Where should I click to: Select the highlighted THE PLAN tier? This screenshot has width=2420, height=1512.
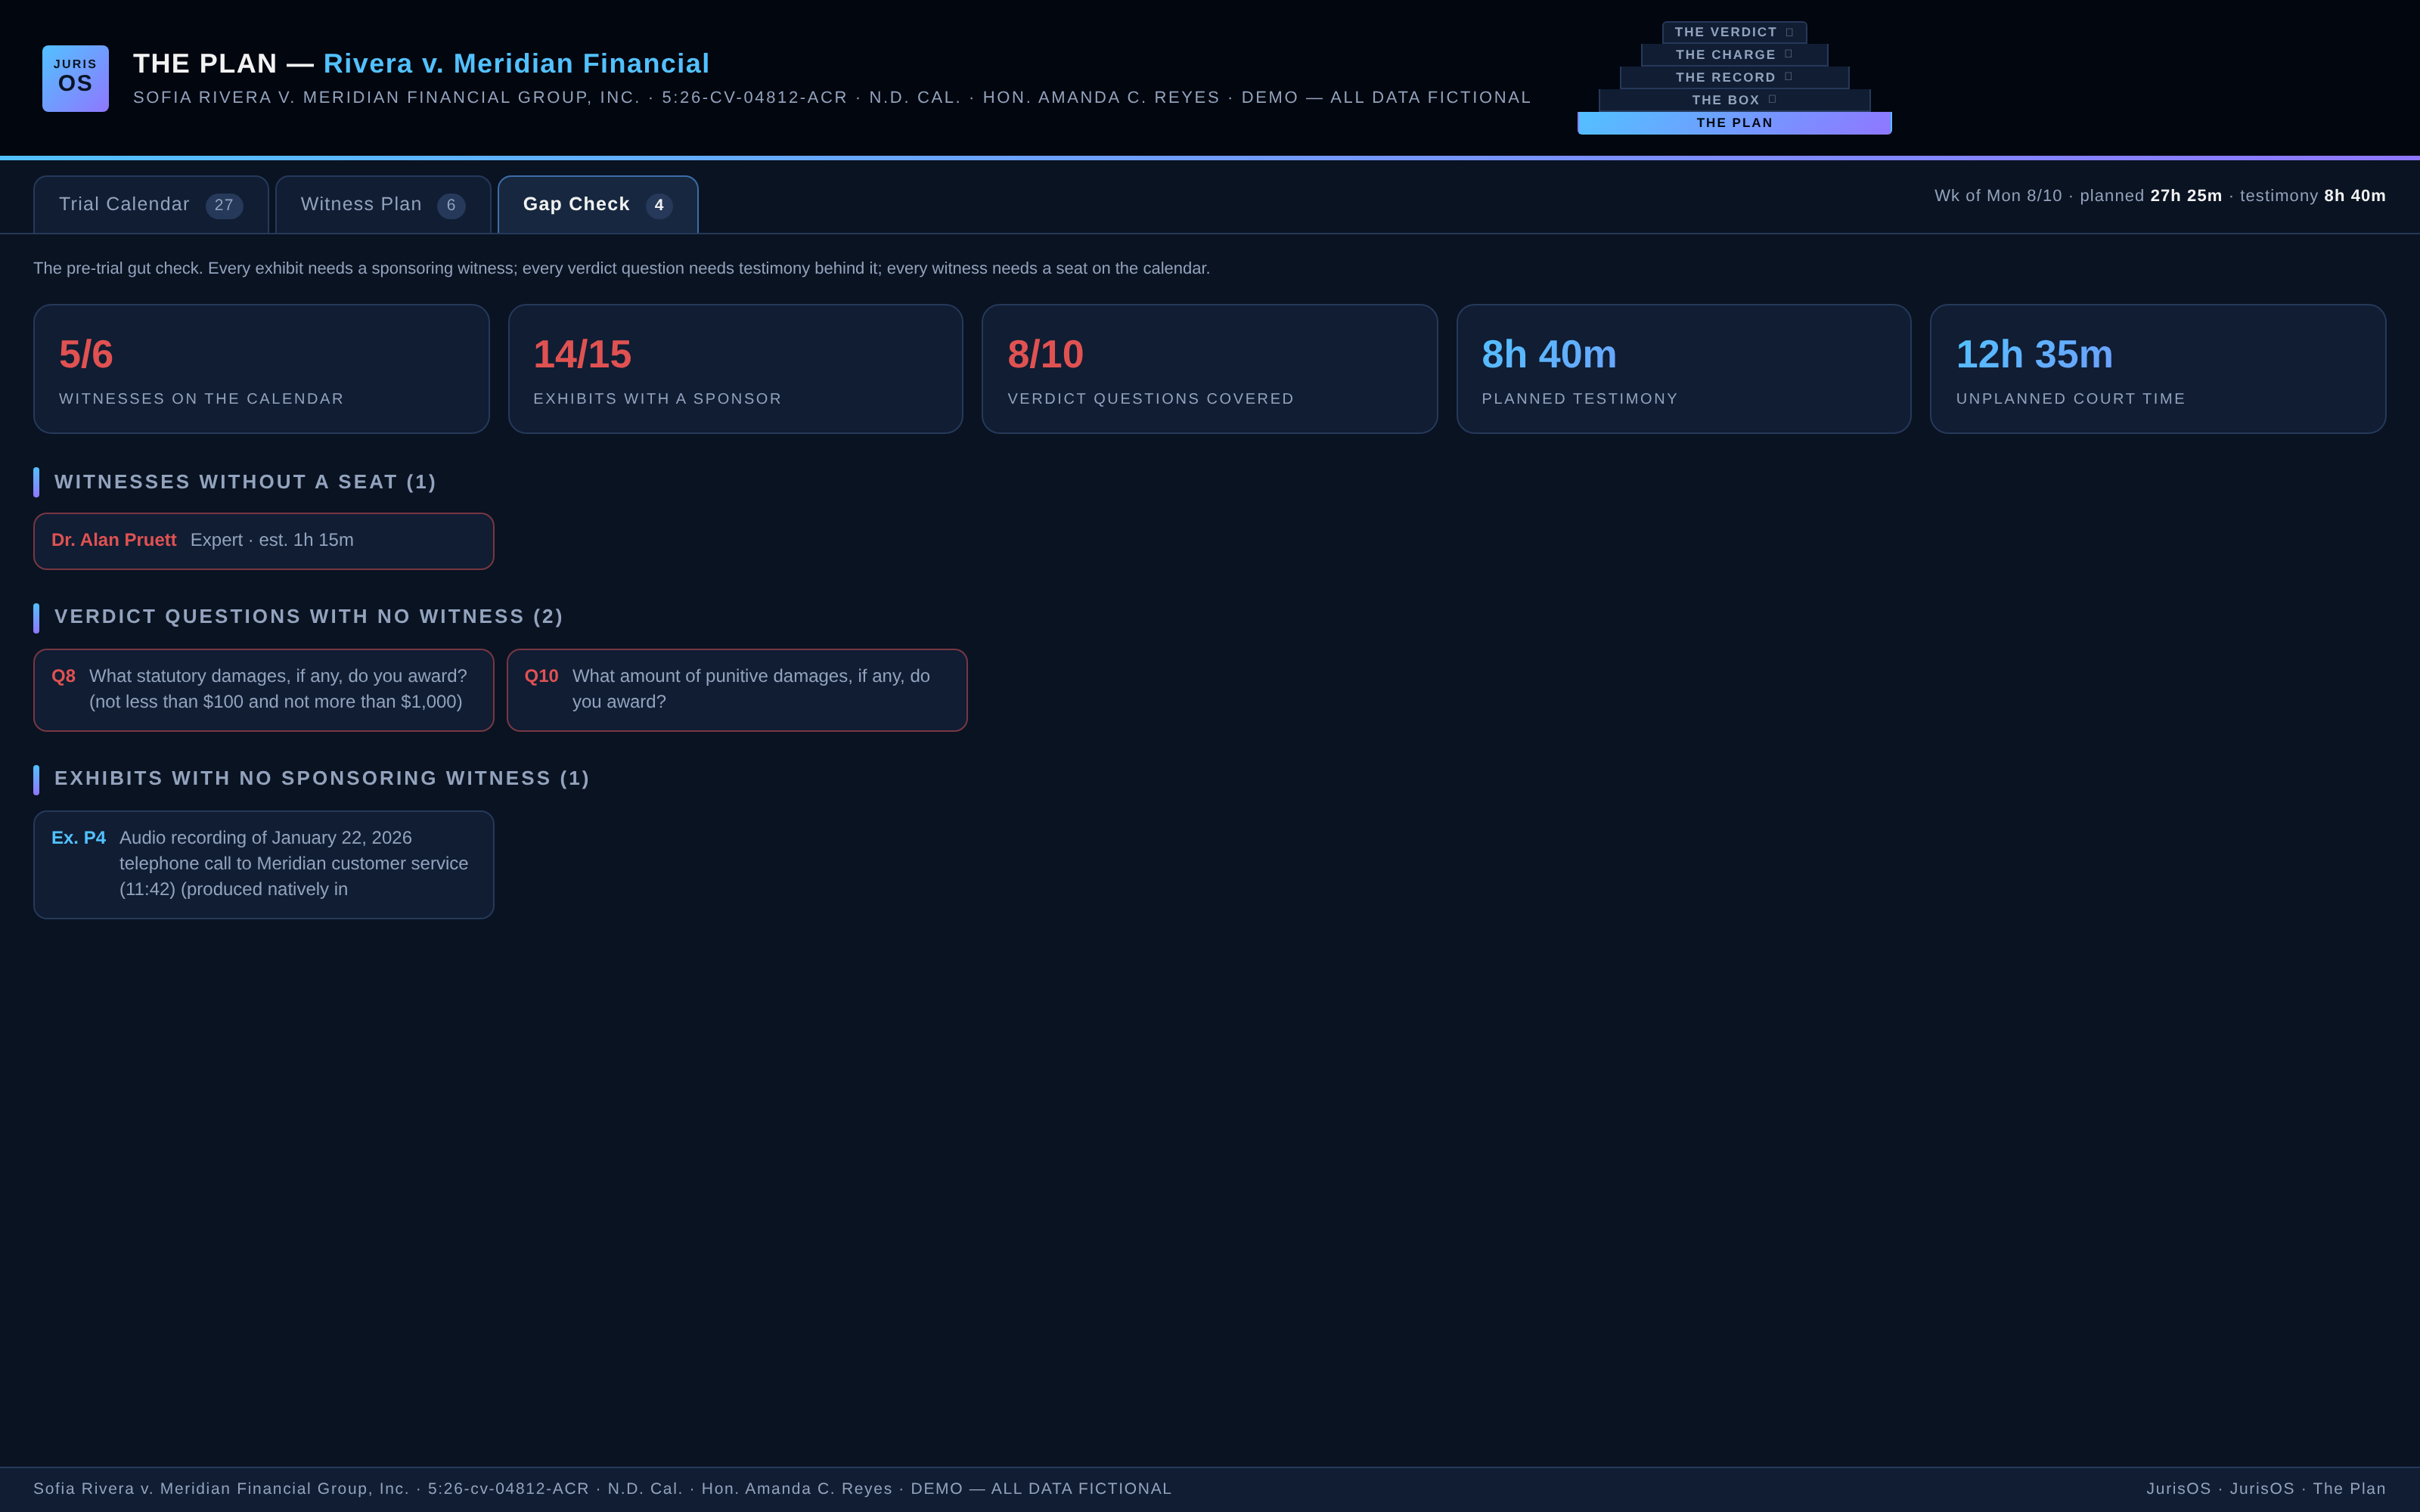coord(1734,123)
